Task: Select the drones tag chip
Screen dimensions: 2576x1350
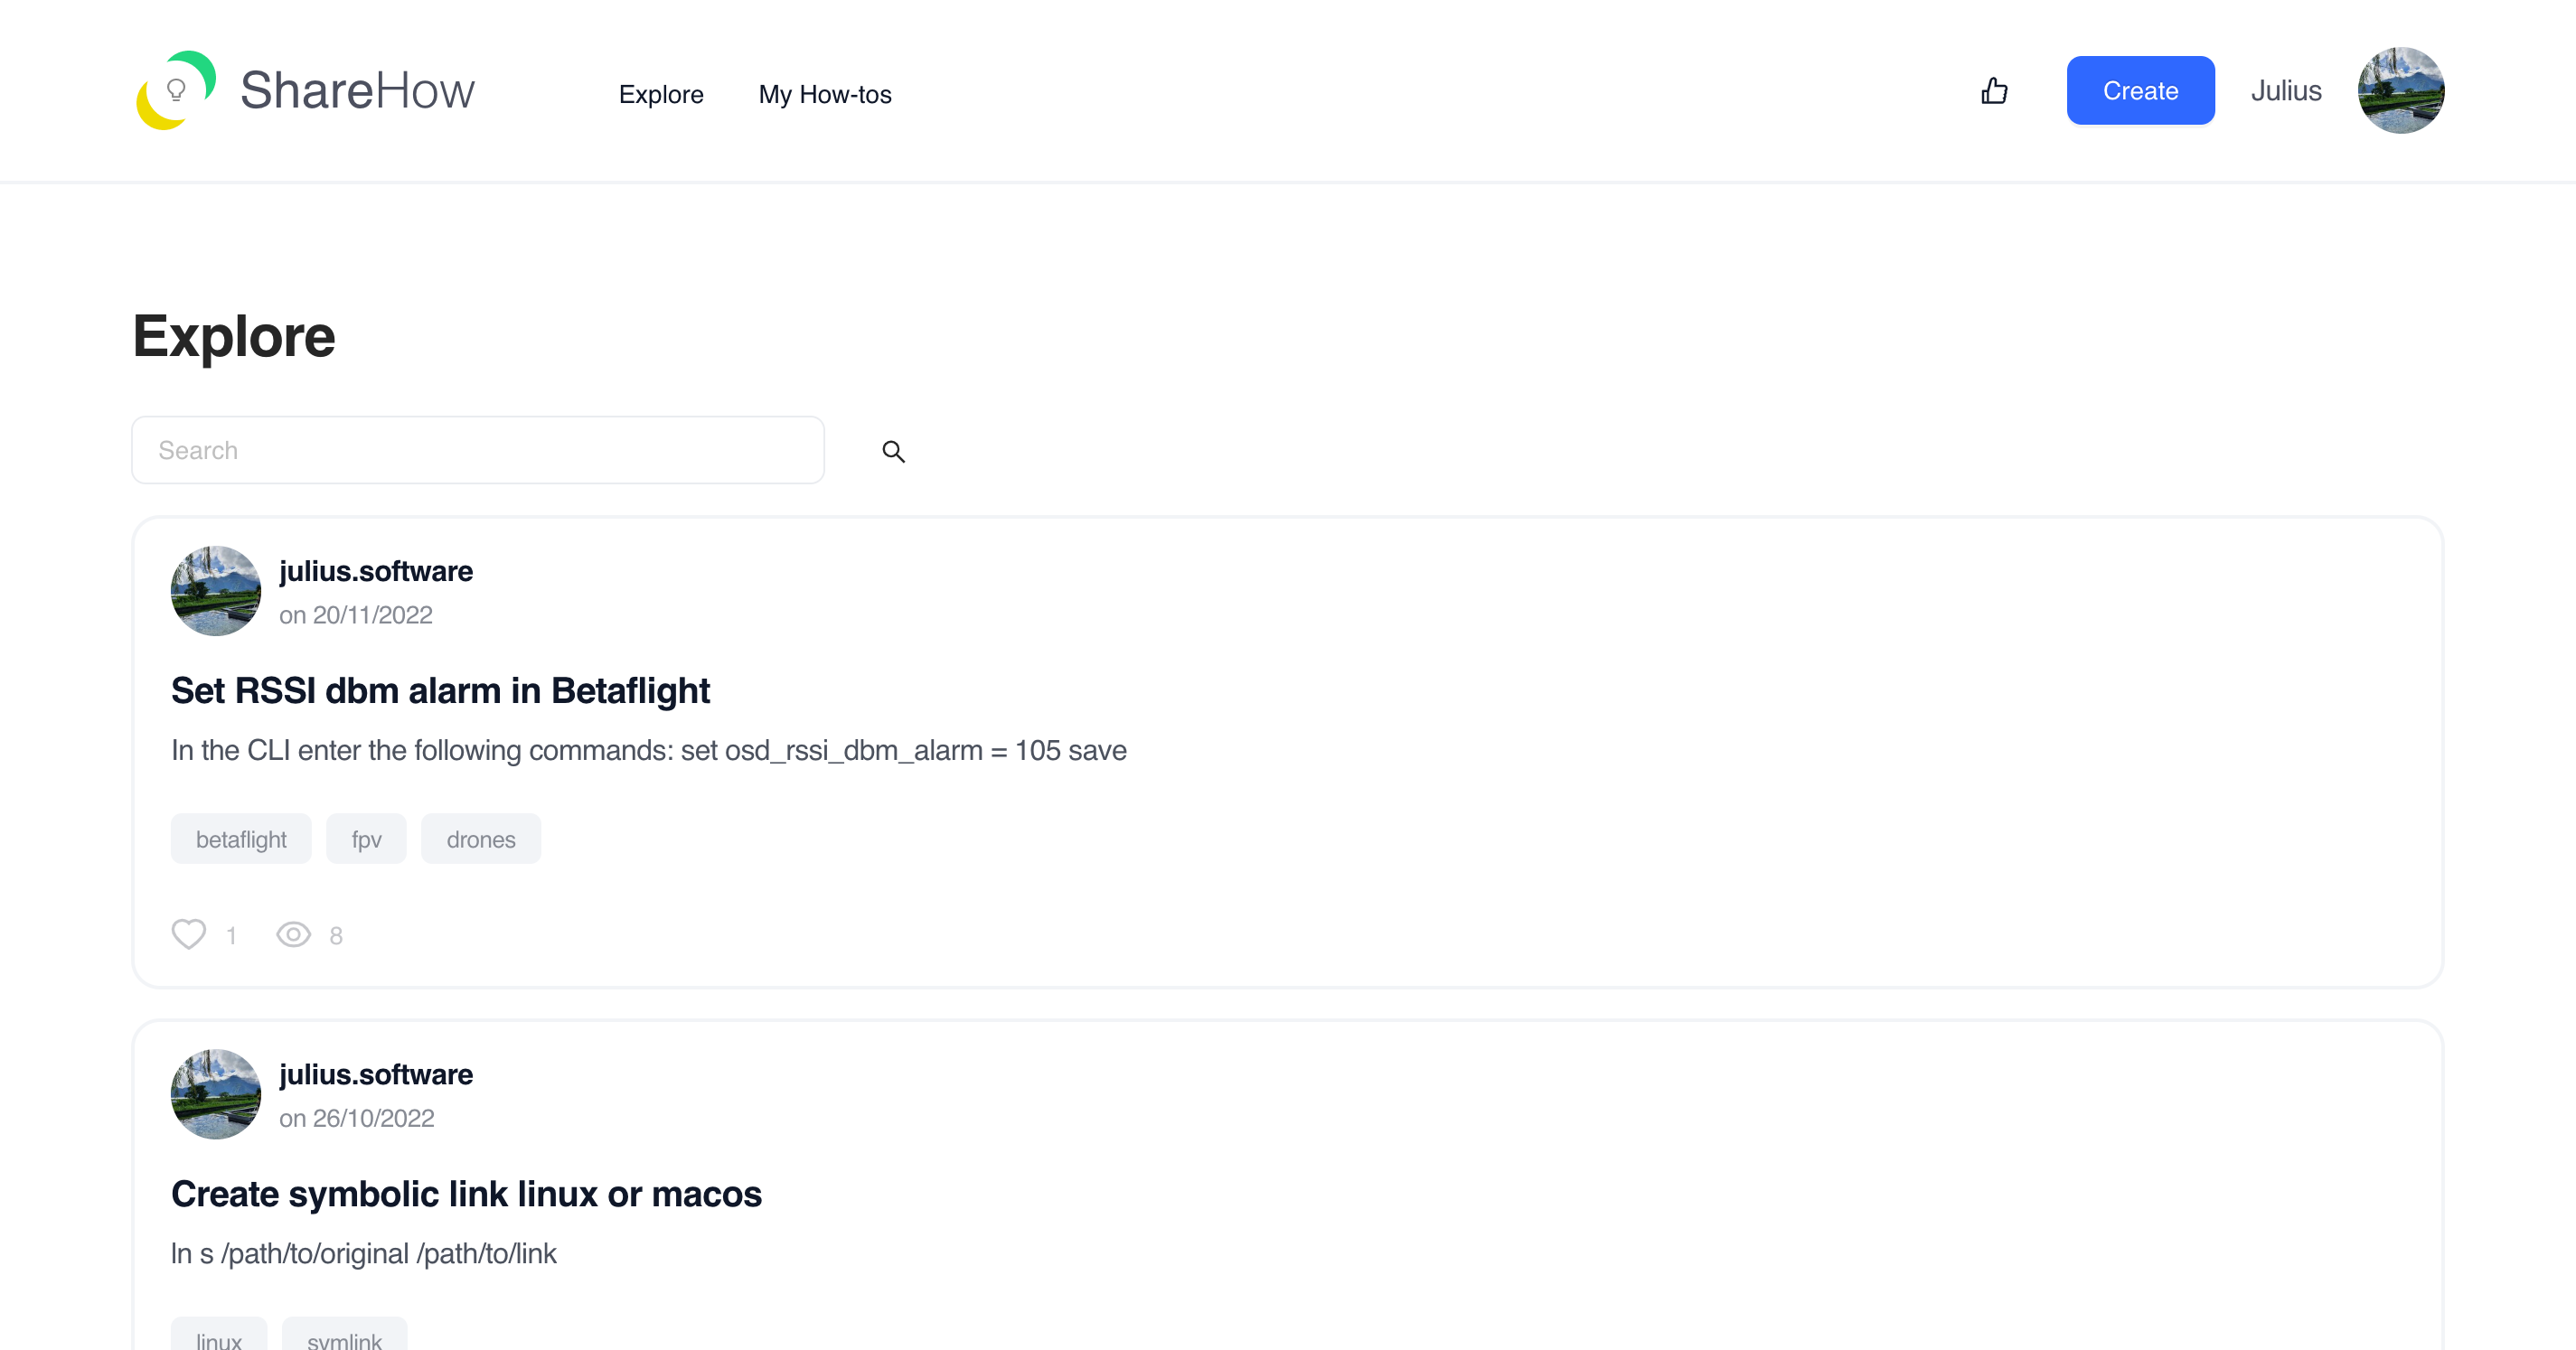Action: [481, 839]
